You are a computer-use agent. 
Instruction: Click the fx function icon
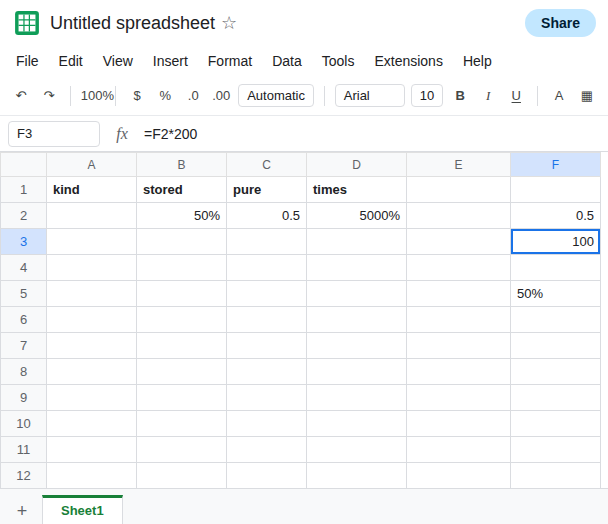tap(122, 134)
